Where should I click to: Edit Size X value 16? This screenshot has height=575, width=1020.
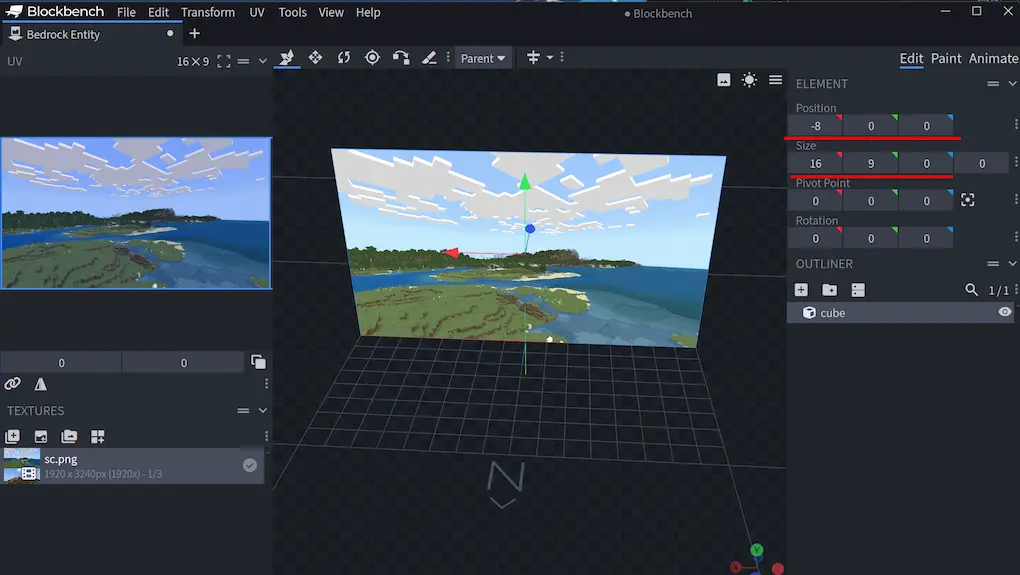[x=815, y=164]
